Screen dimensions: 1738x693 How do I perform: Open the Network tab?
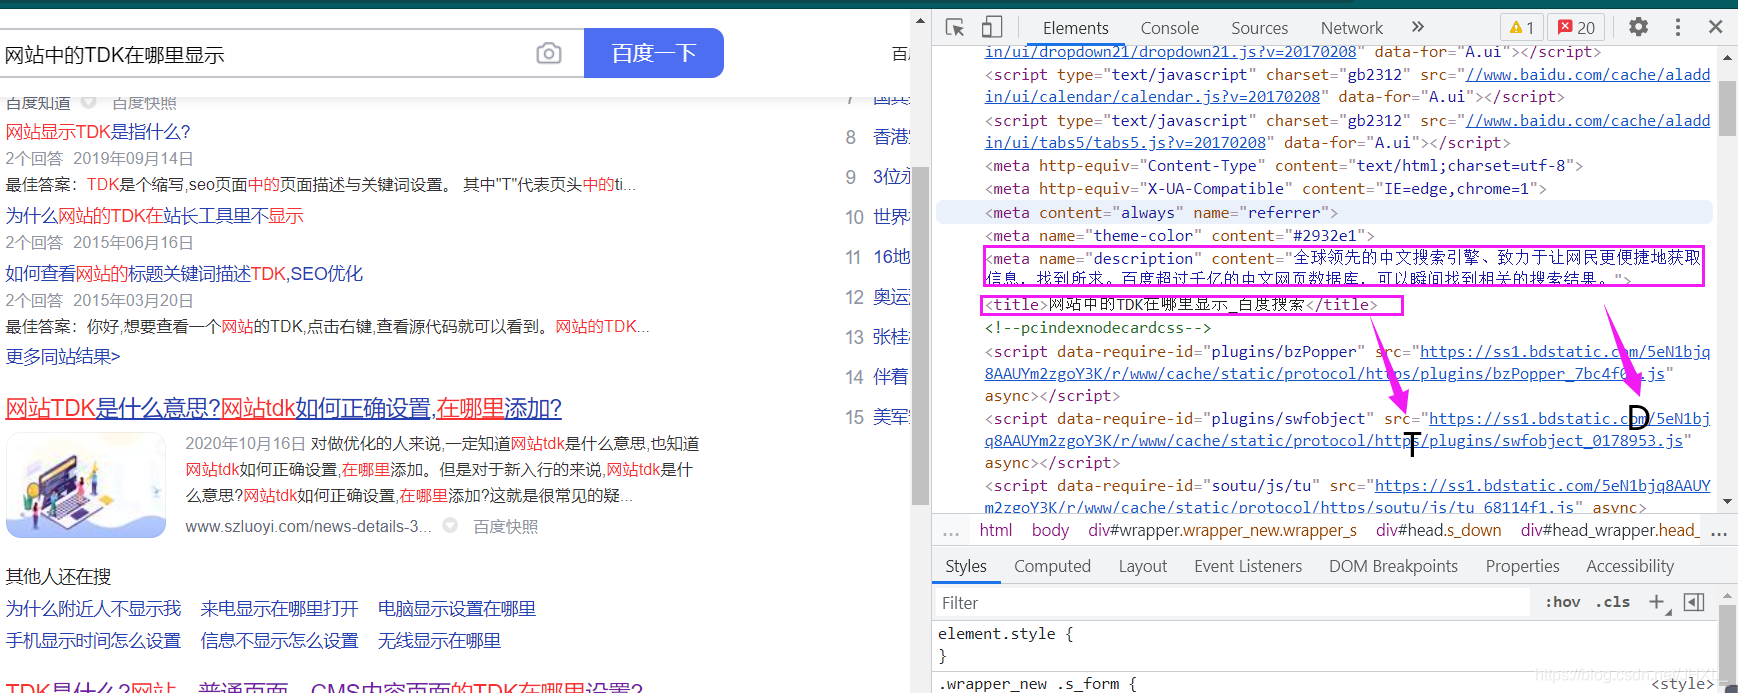pos(1351,28)
